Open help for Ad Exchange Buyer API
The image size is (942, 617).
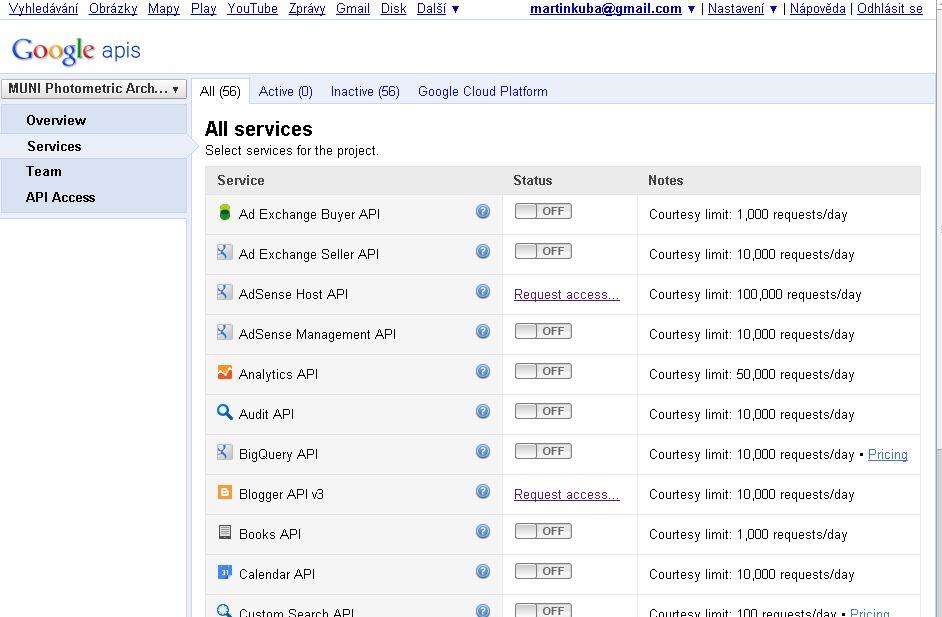(x=483, y=211)
